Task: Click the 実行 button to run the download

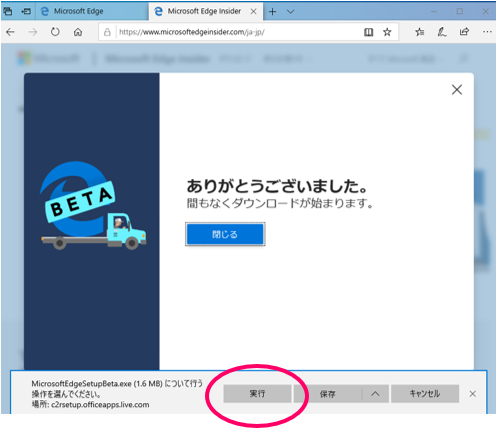Action: (x=257, y=394)
